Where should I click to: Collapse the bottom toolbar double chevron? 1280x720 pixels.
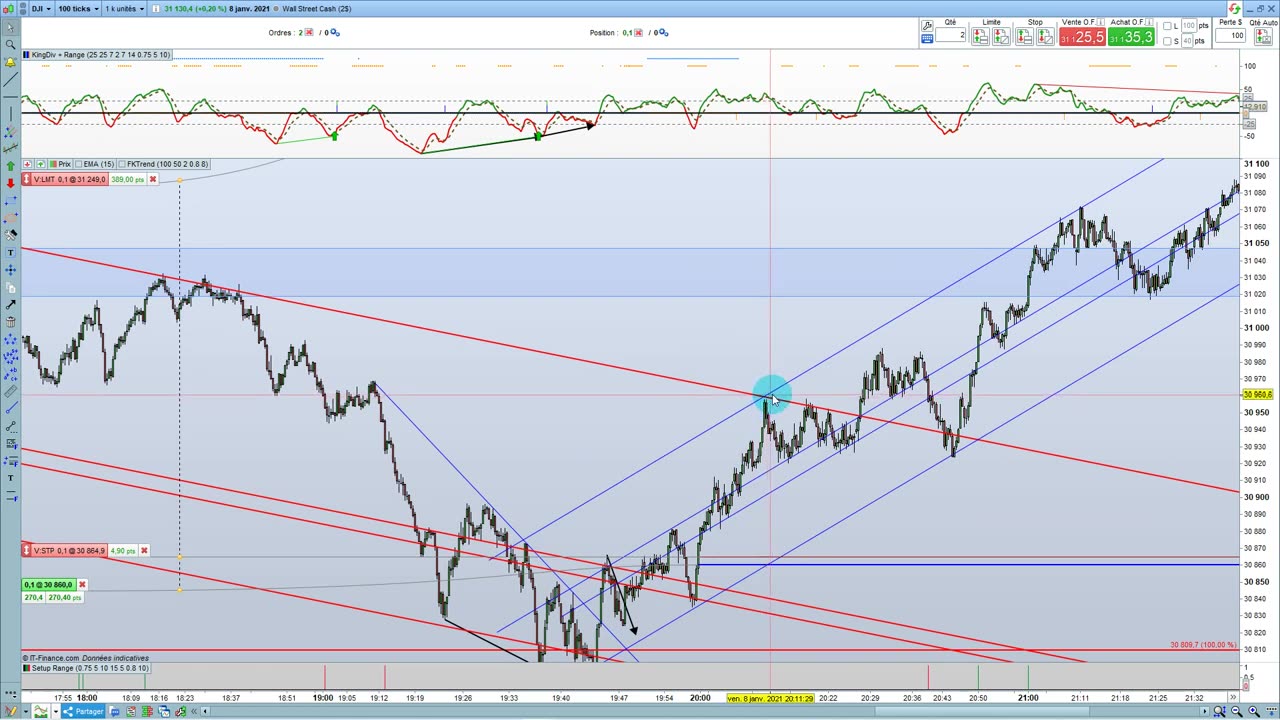tap(194, 711)
